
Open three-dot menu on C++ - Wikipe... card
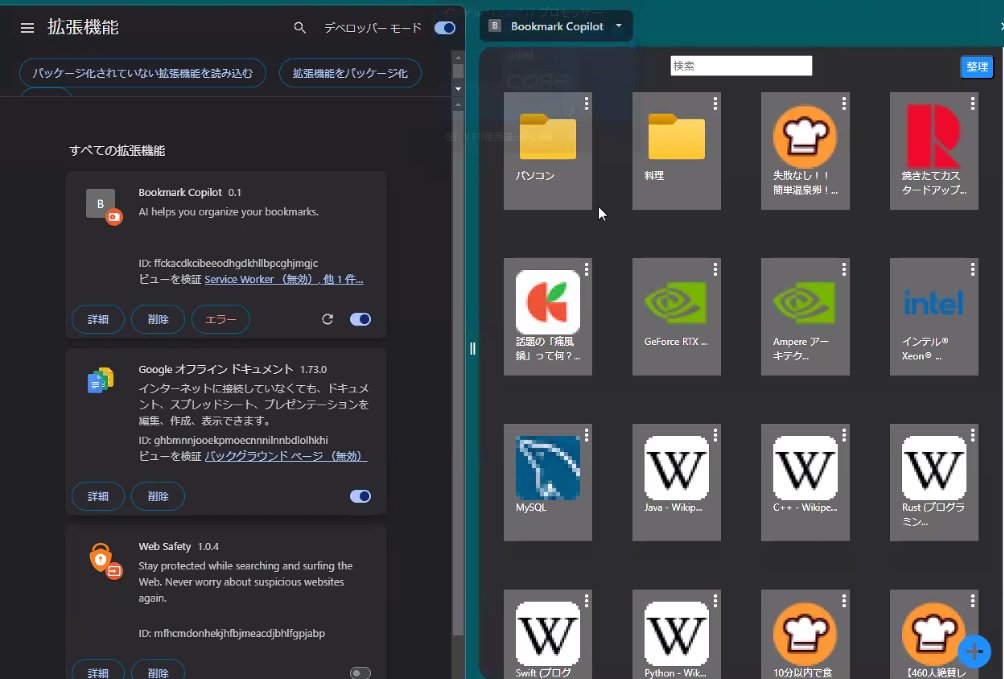(x=844, y=435)
